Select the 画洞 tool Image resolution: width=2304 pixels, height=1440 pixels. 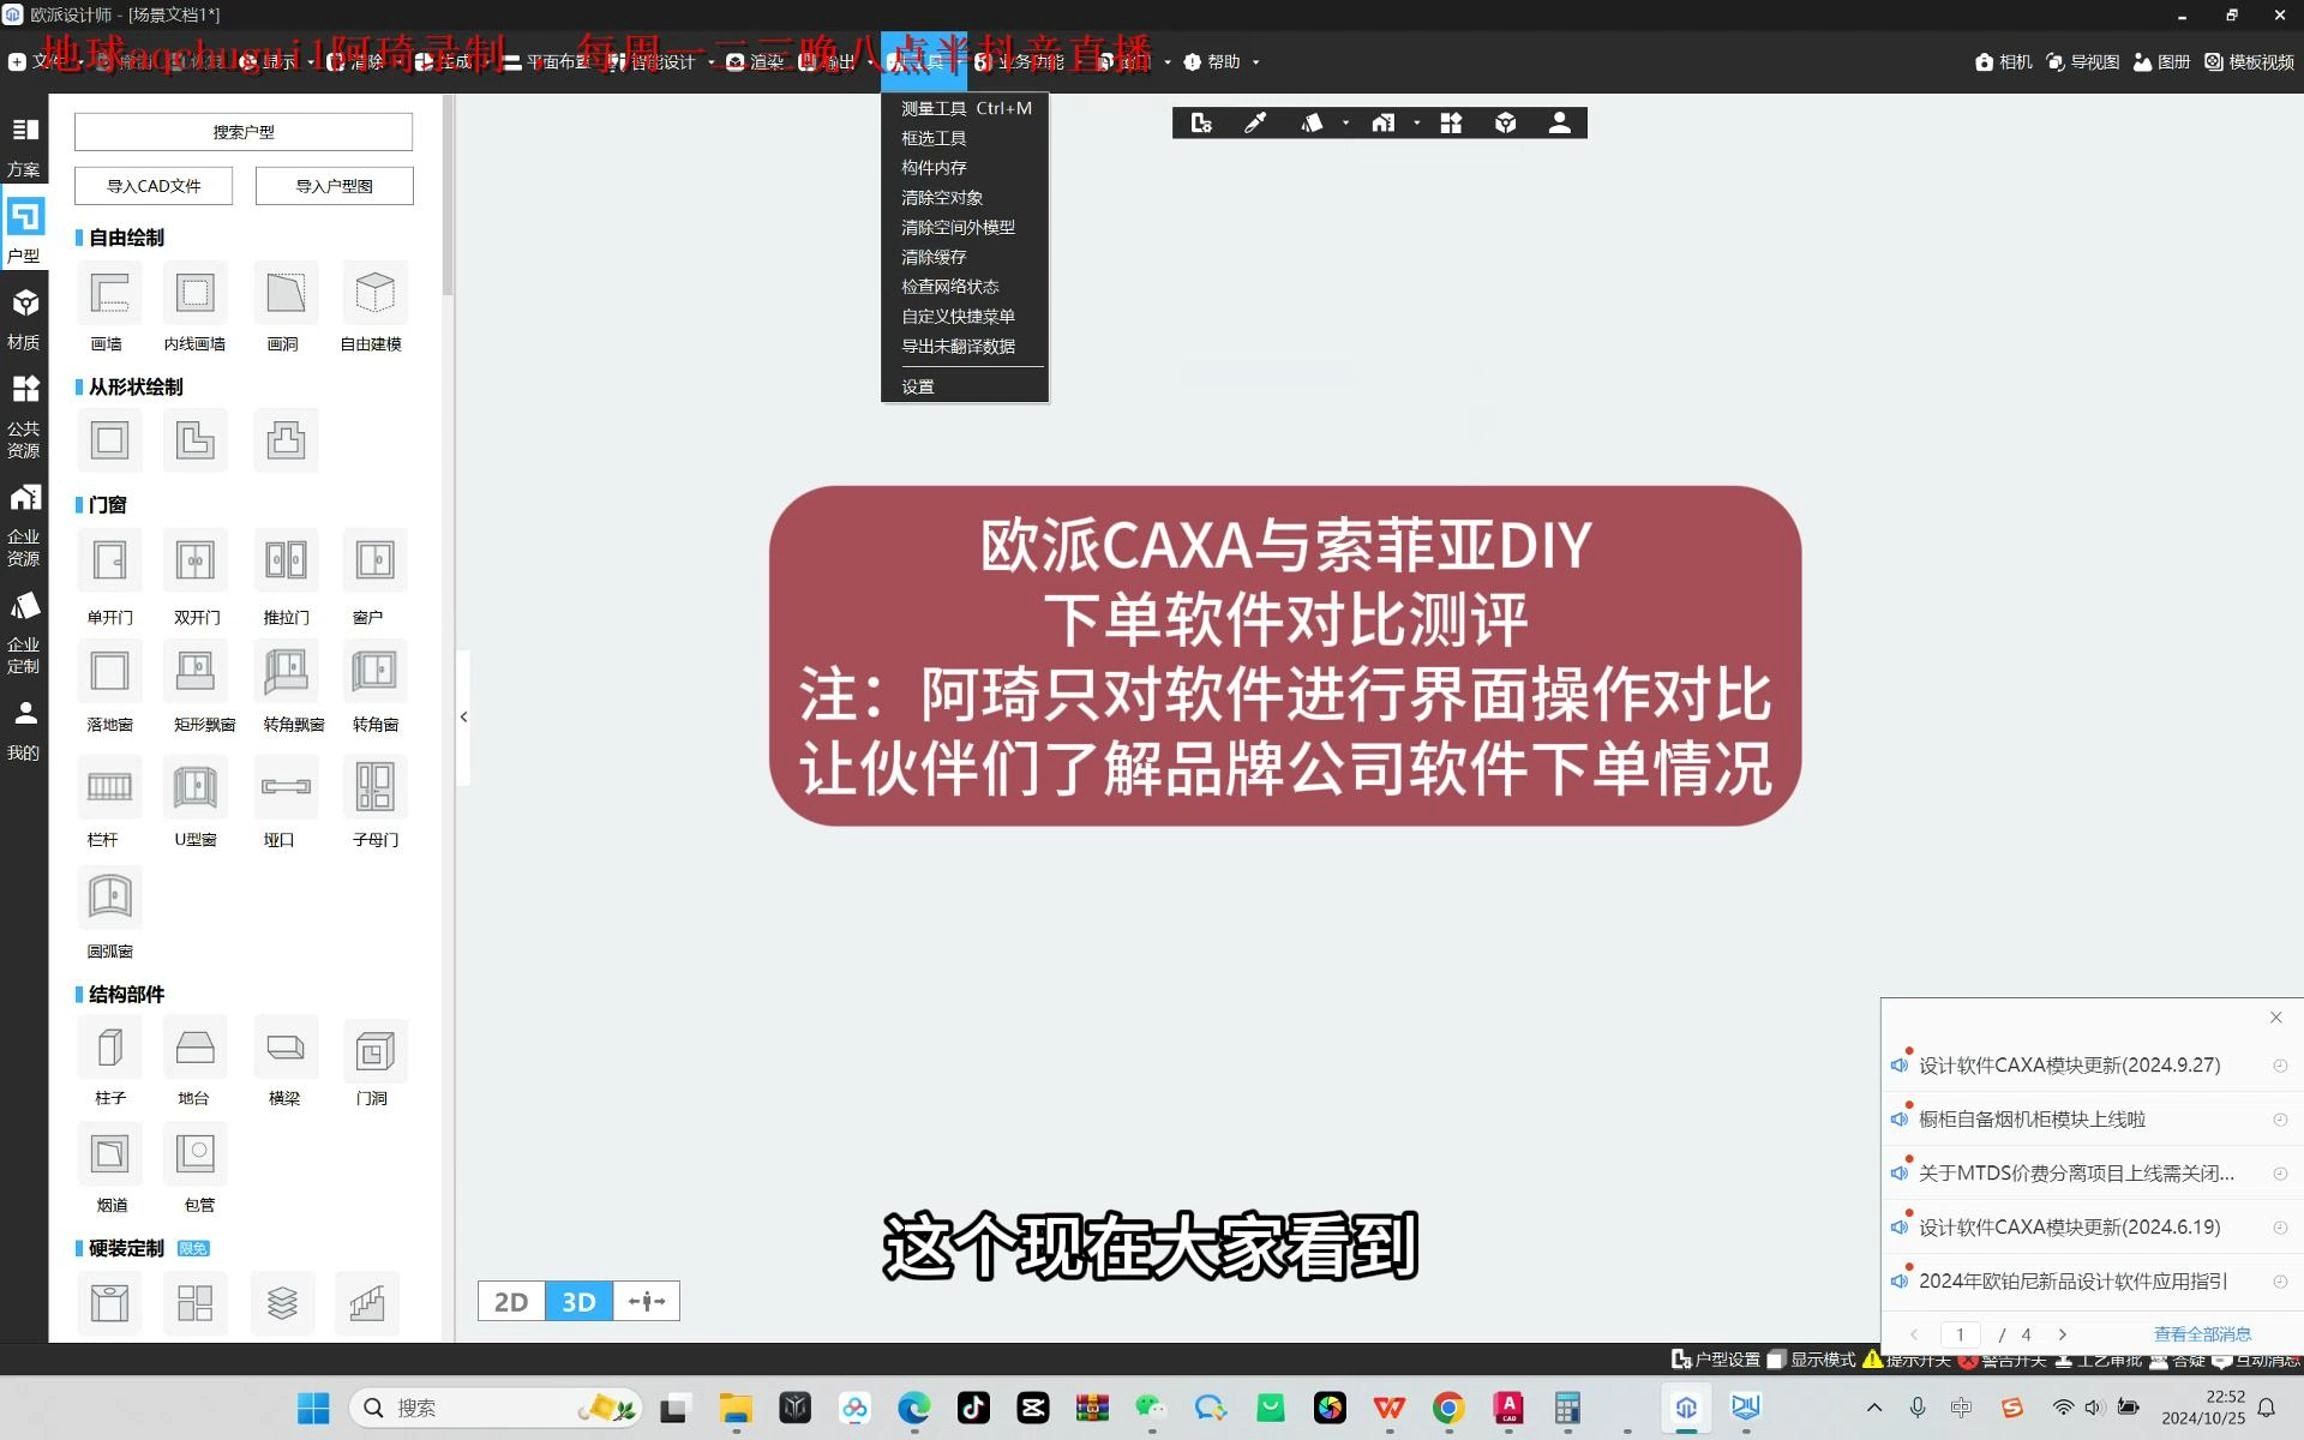click(285, 294)
